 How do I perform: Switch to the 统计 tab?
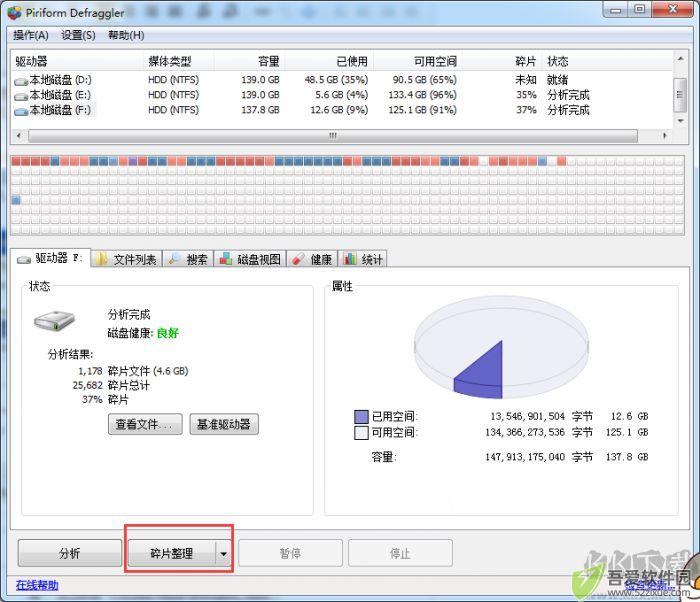(363, 259)
